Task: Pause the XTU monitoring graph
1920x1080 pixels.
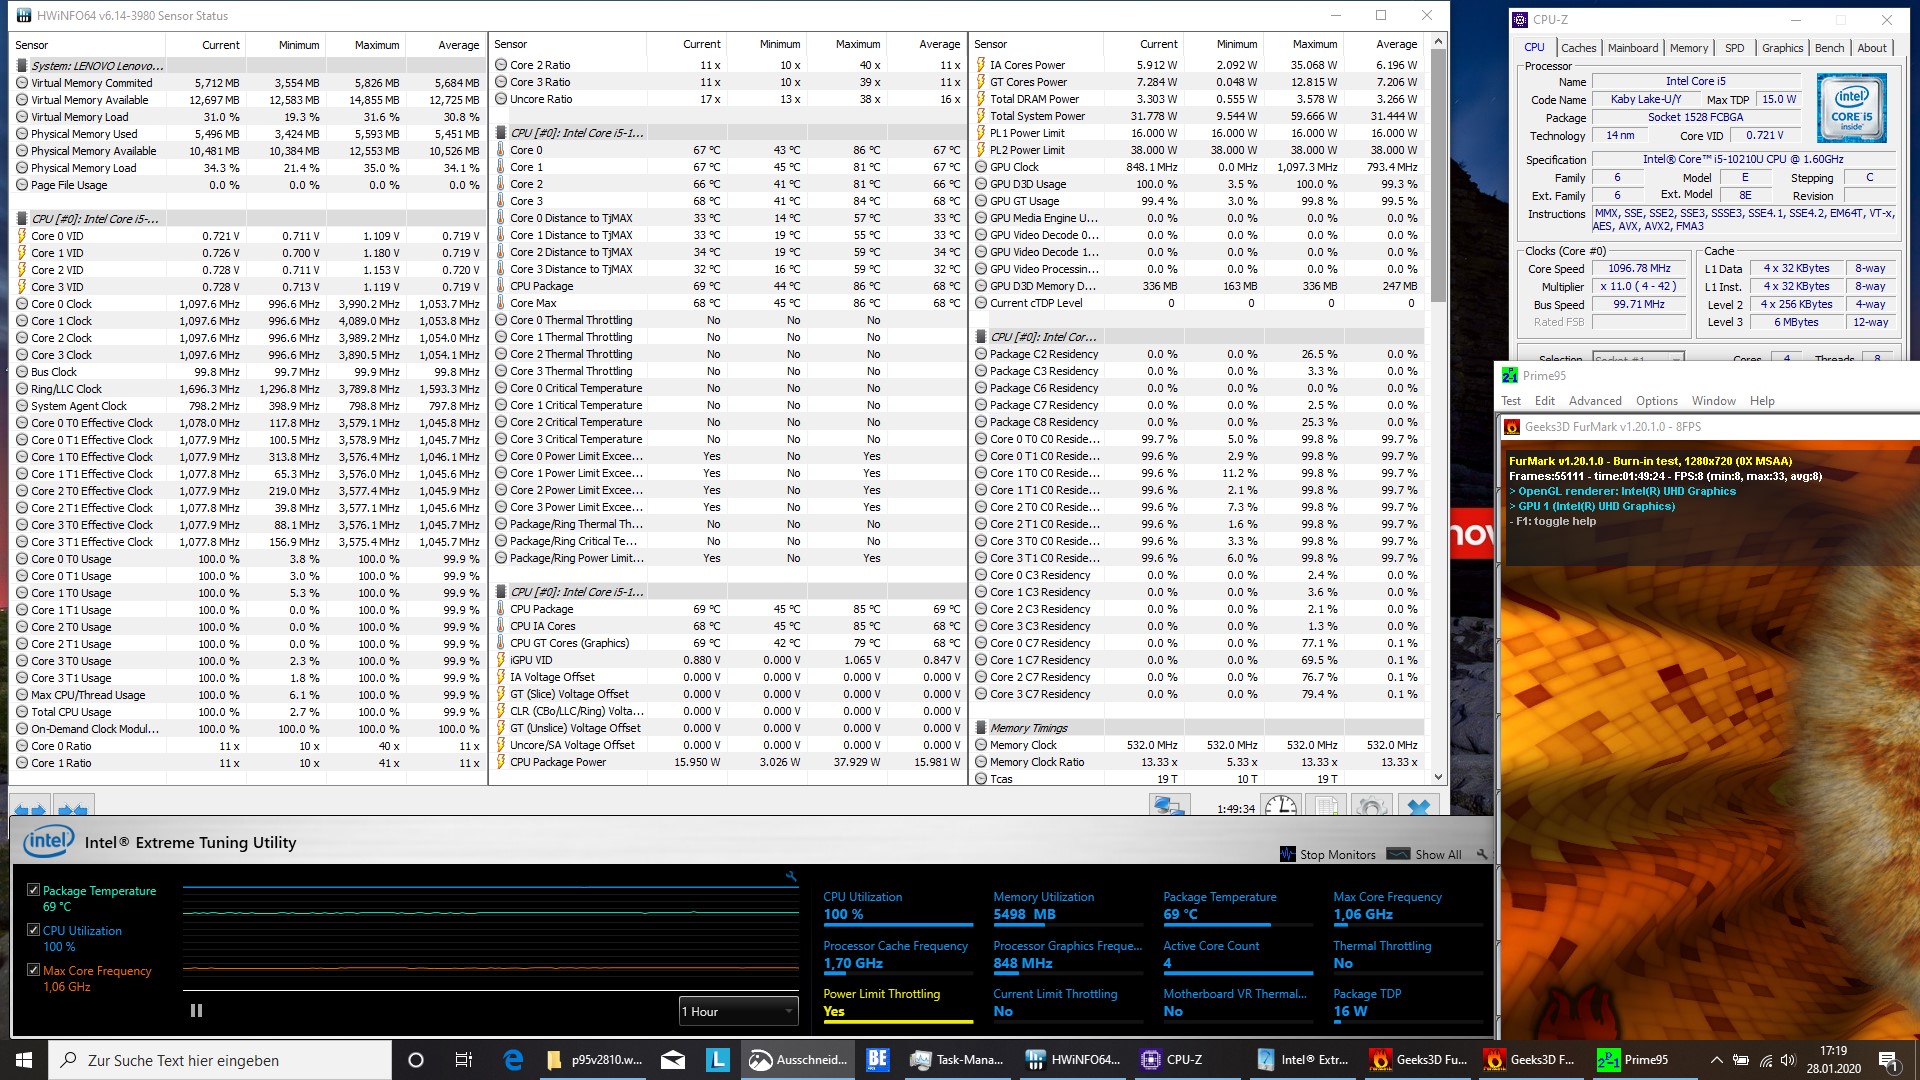Action: (196, 1011)
